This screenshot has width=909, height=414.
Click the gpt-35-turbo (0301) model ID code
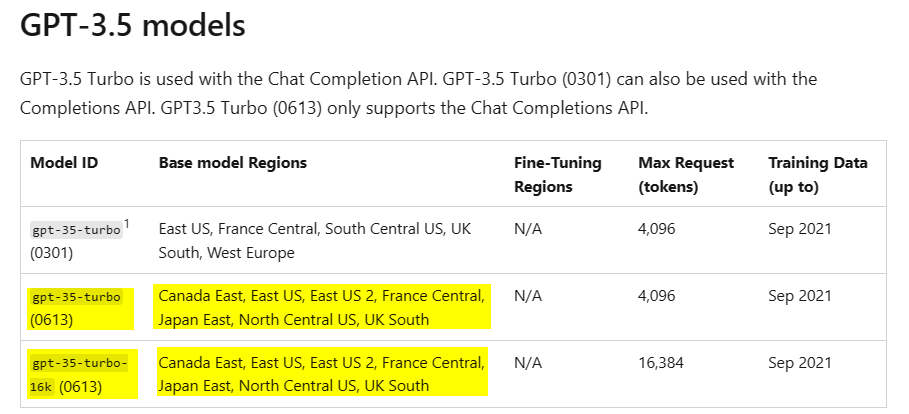(77, 230)
